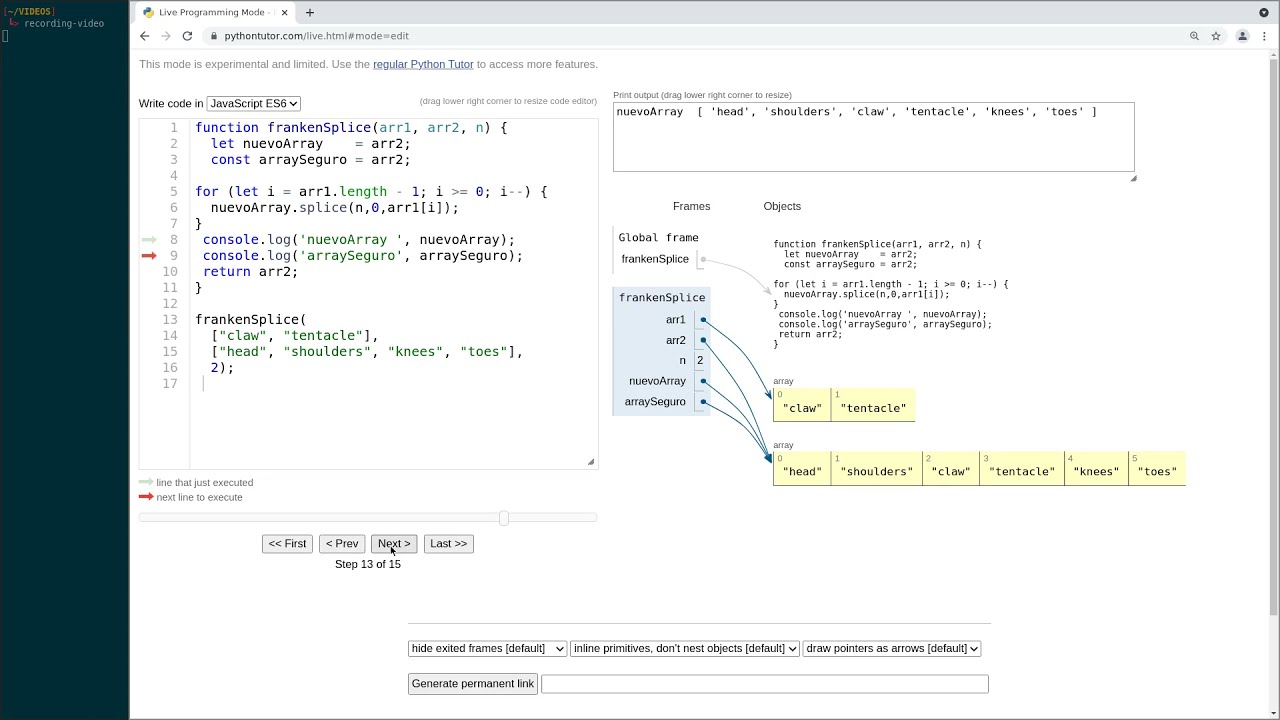Click the browser forward arrow
The width and height of the screenshot is (1280, 720).
point(166,36)
